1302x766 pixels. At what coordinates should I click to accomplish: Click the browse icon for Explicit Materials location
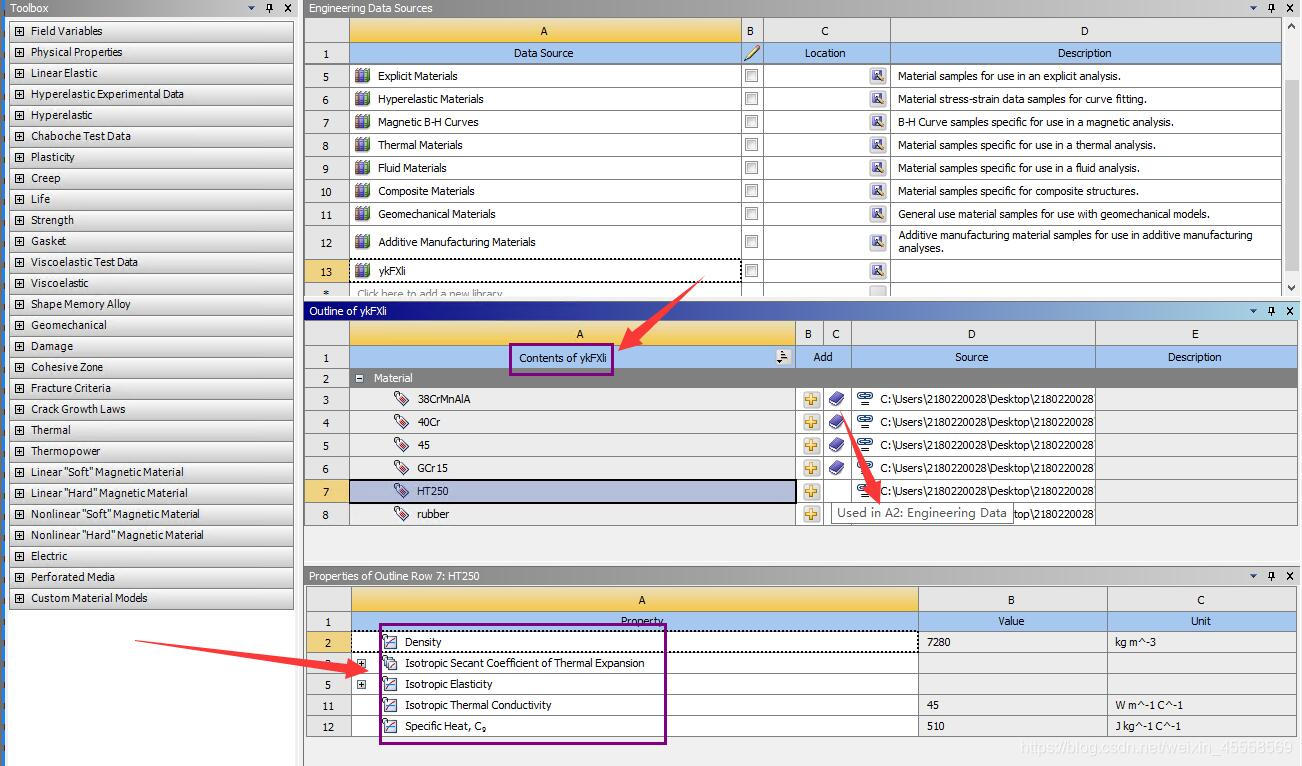[x=877, y=75]
